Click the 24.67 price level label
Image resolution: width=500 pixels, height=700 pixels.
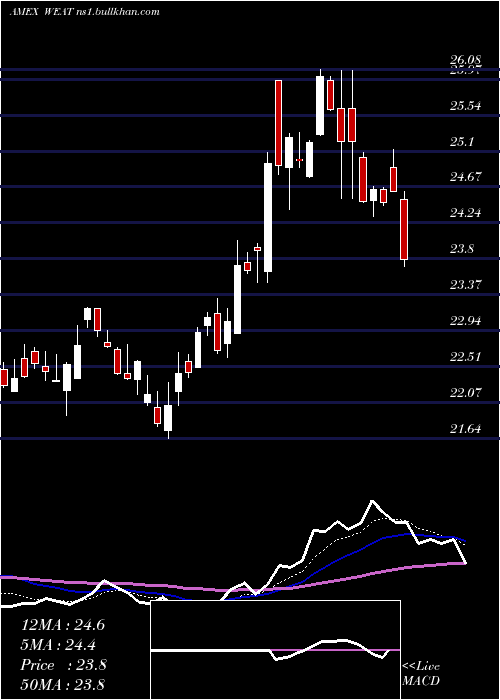pos(466,177)
